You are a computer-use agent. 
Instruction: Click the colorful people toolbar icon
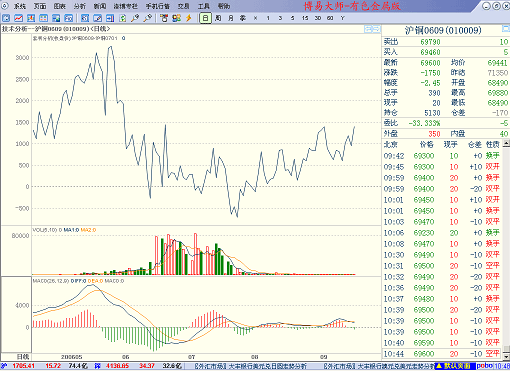(x=176, y=18)
